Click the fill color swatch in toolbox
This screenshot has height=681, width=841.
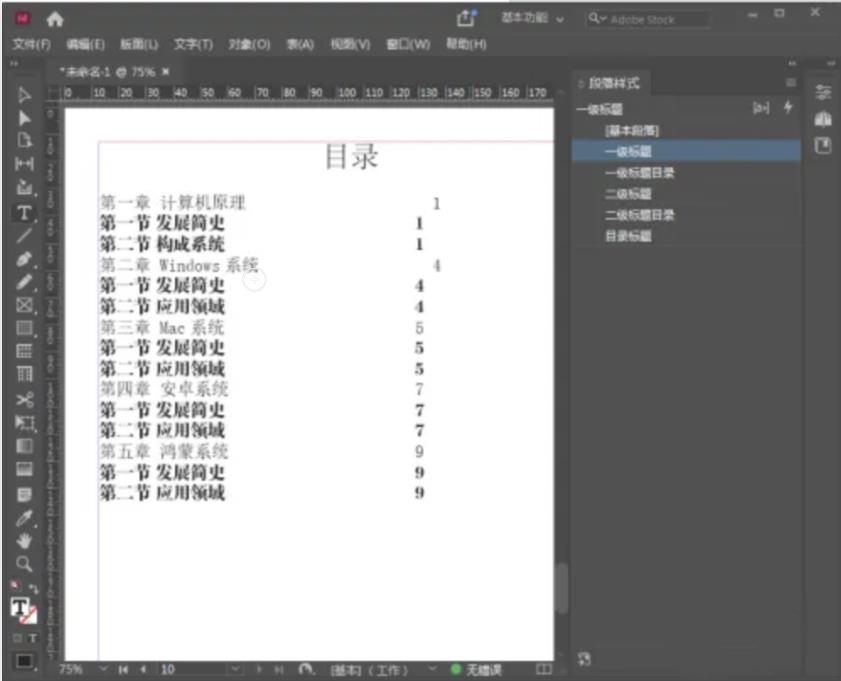click(x=20, y=606)
